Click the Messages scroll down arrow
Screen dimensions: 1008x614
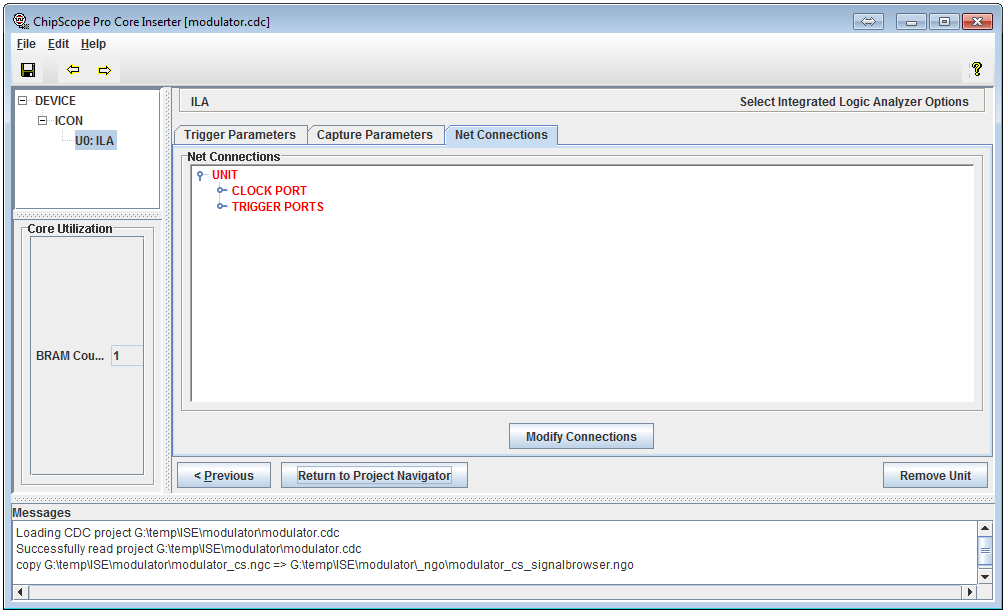(985, 577)
